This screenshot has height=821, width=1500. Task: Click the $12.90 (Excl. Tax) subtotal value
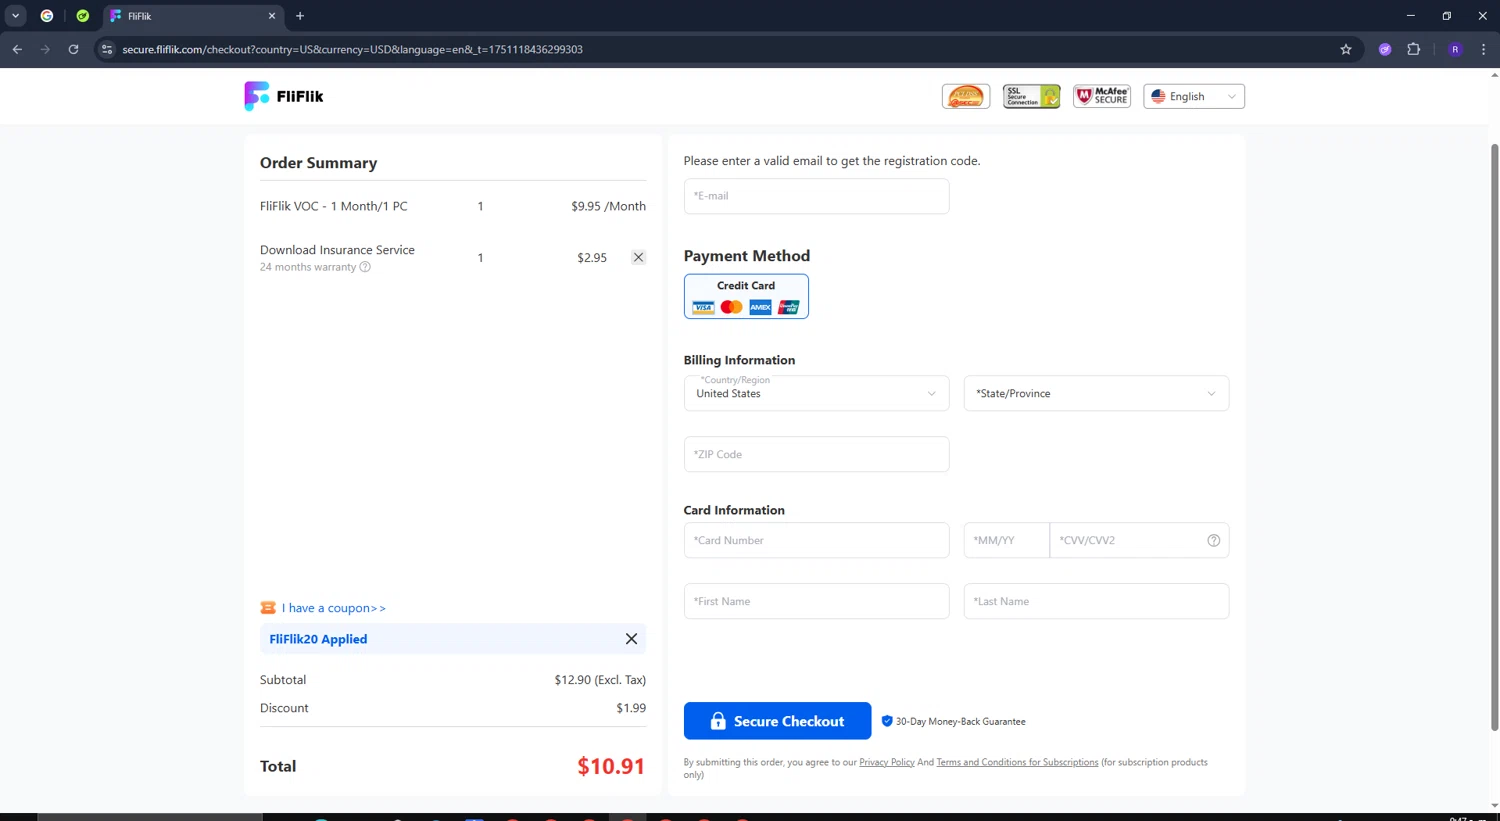(600, 680)
